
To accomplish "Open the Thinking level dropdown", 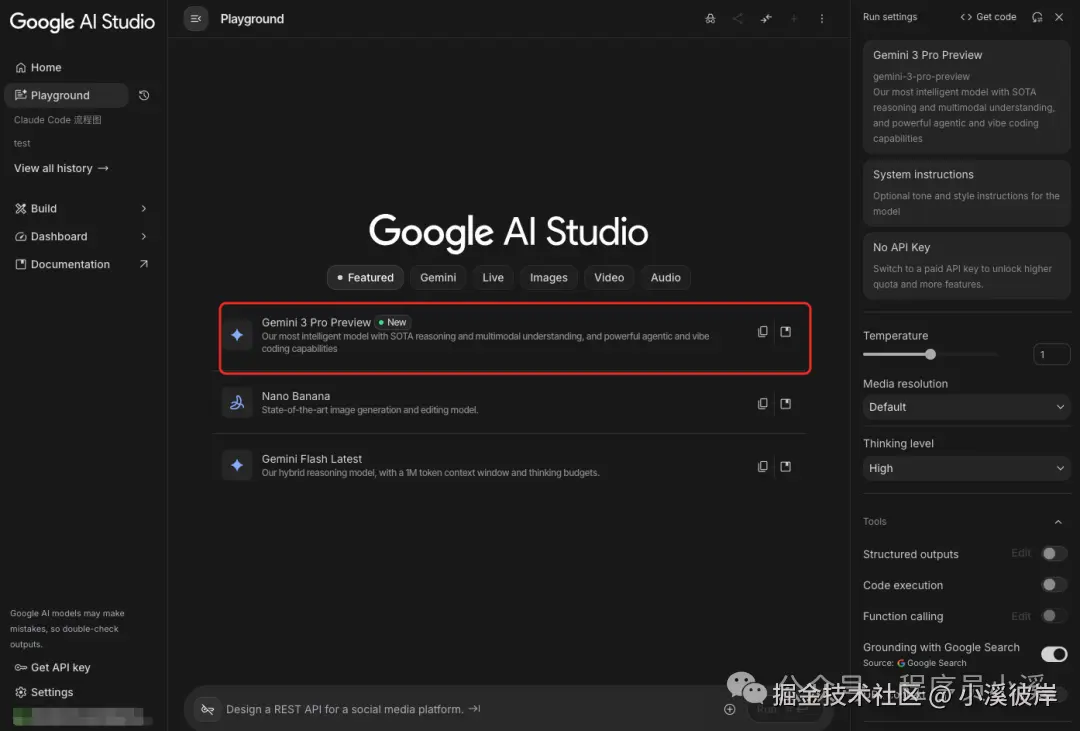I will pyautogui.click(x=966, y=468).
